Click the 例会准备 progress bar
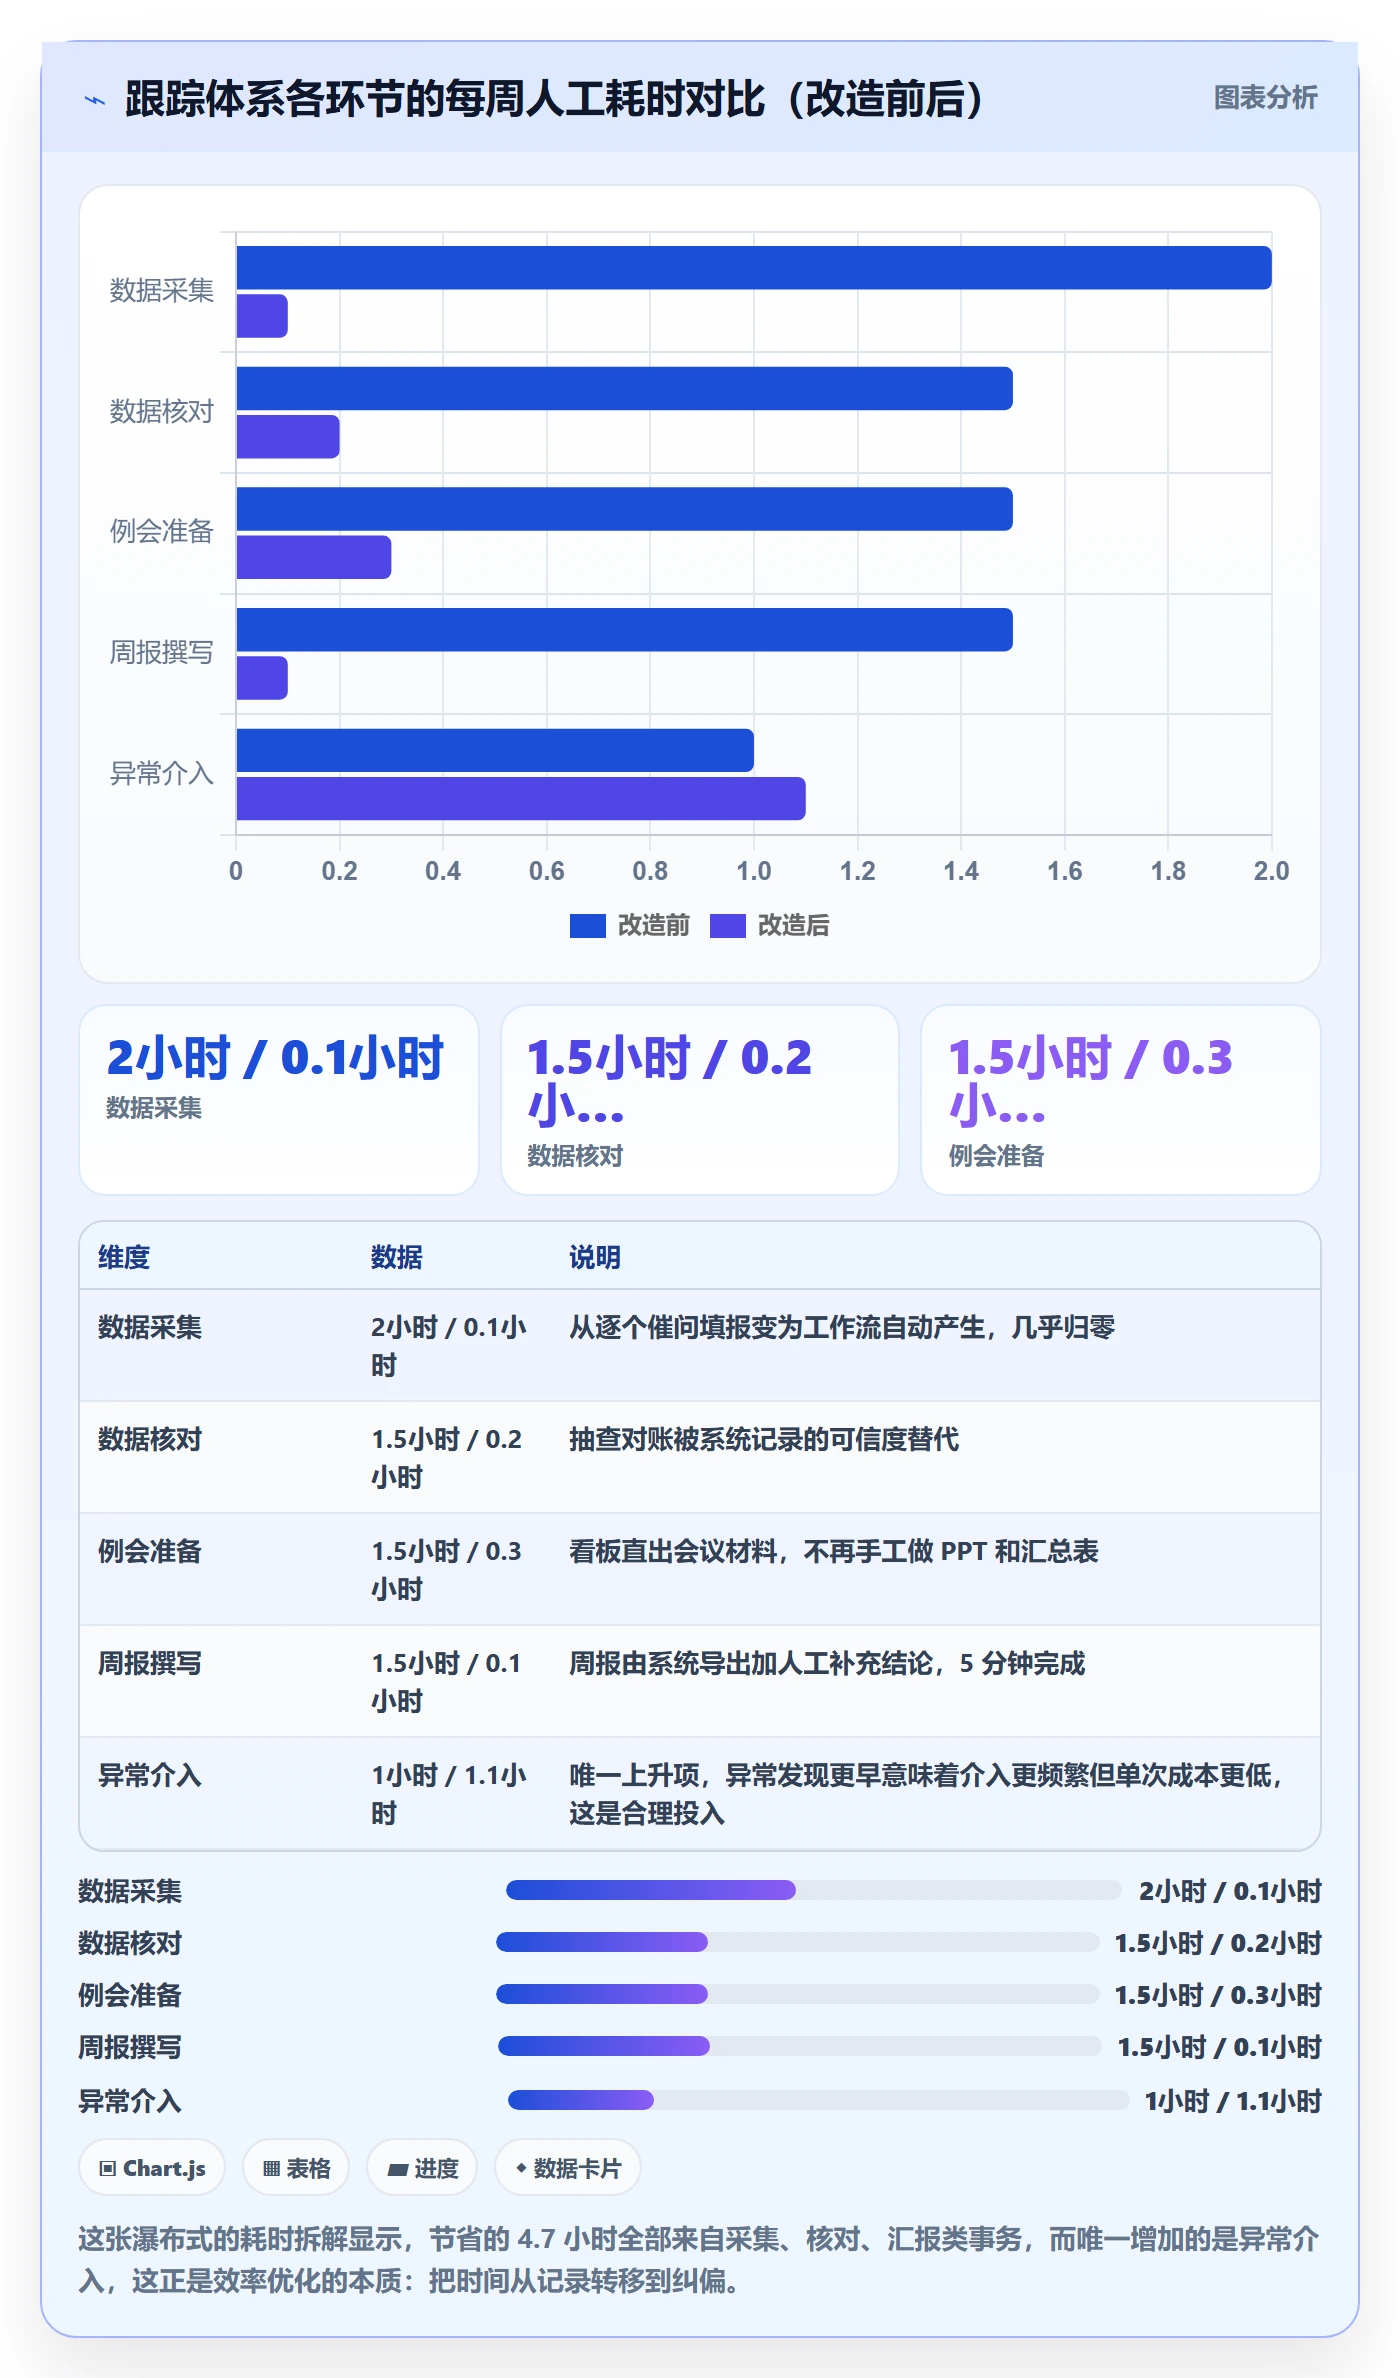1400x2378 pixels. pyautogui.click(x=797, y=1994)
